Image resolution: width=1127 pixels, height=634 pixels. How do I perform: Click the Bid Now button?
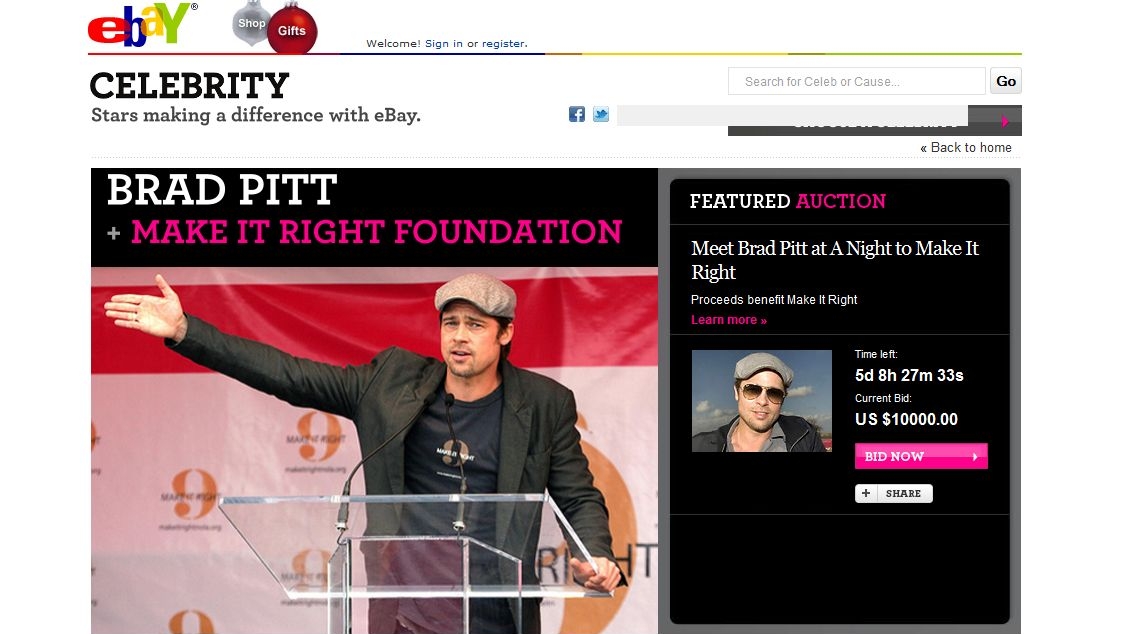(921, 456)
